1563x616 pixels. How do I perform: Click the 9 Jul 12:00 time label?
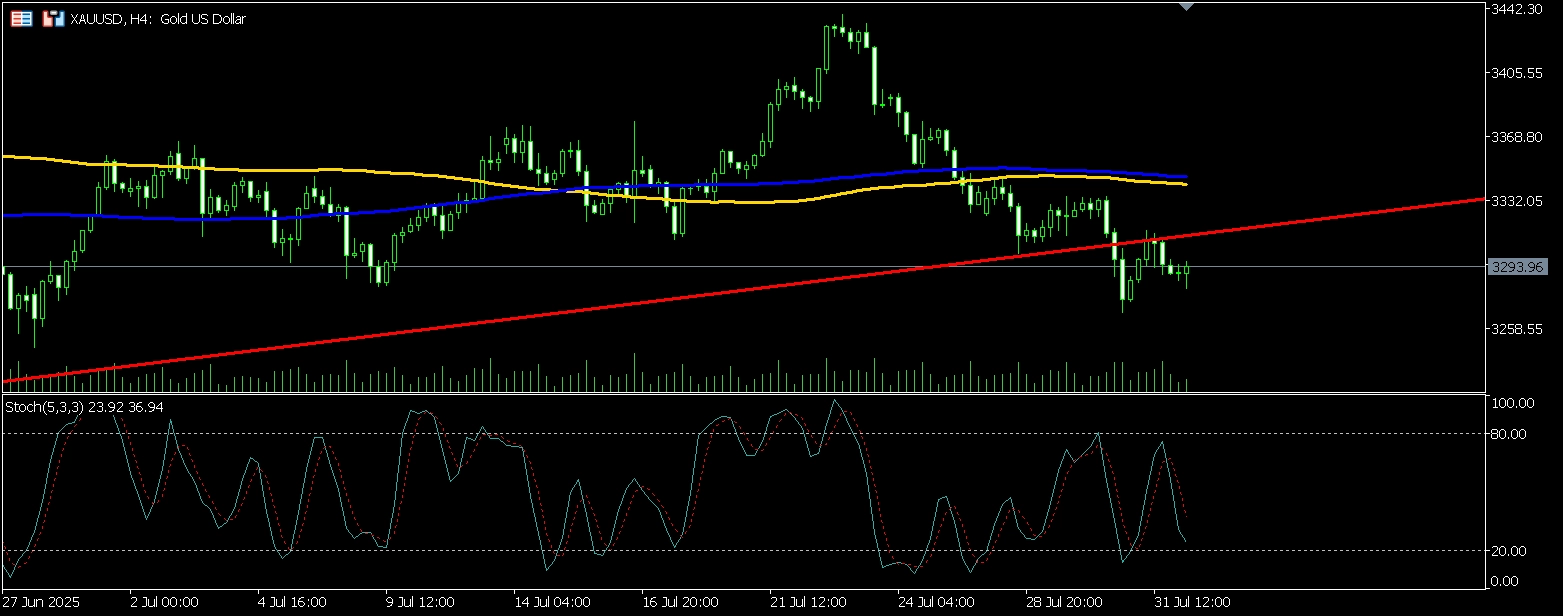coord(420,603)
